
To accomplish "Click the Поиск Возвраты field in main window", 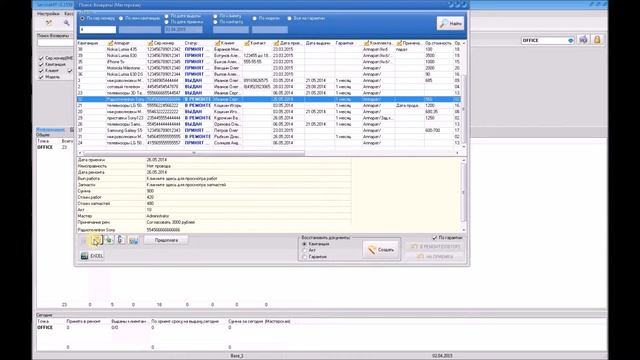I will click(x=56, y=42).
